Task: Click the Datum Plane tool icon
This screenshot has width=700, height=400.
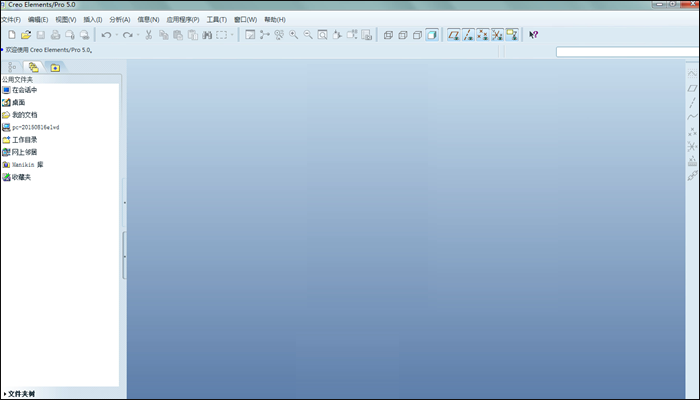Action: [692, 88]
